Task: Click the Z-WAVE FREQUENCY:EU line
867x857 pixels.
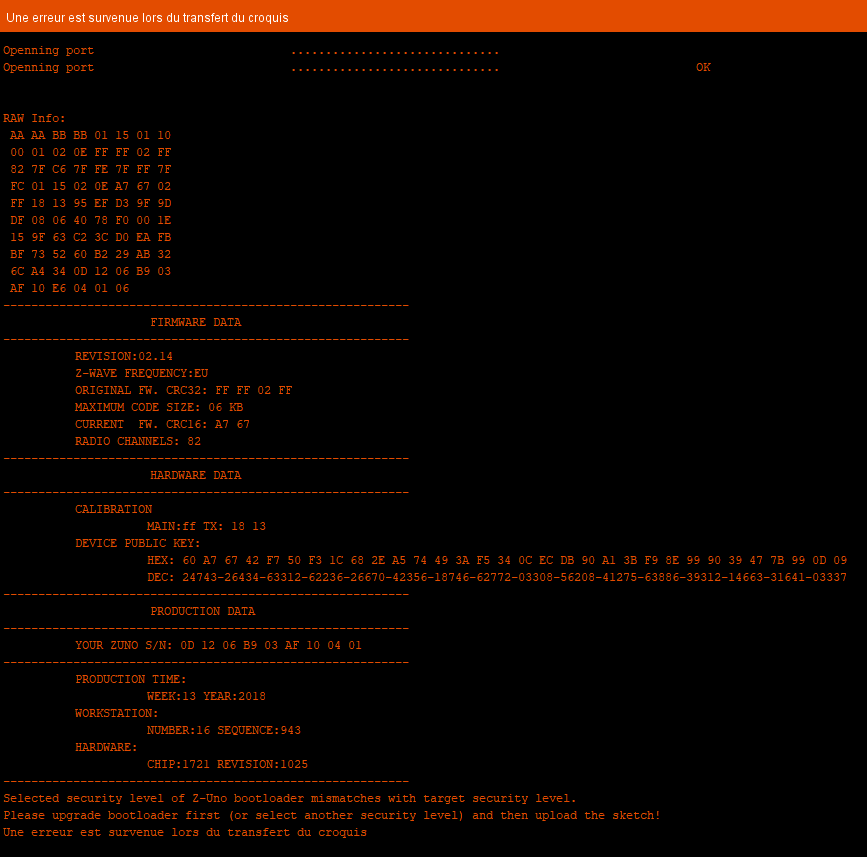Action: pyautogui.click(x=141, y=374)
